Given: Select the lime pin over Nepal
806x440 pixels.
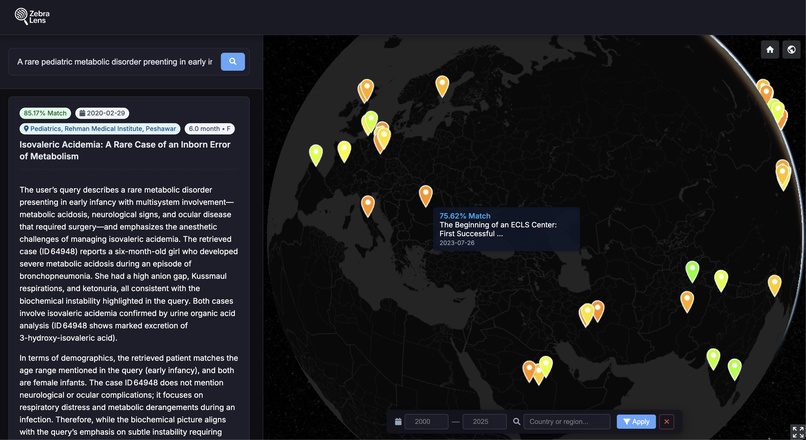Looking at the screenshot, I should [721, 281].
